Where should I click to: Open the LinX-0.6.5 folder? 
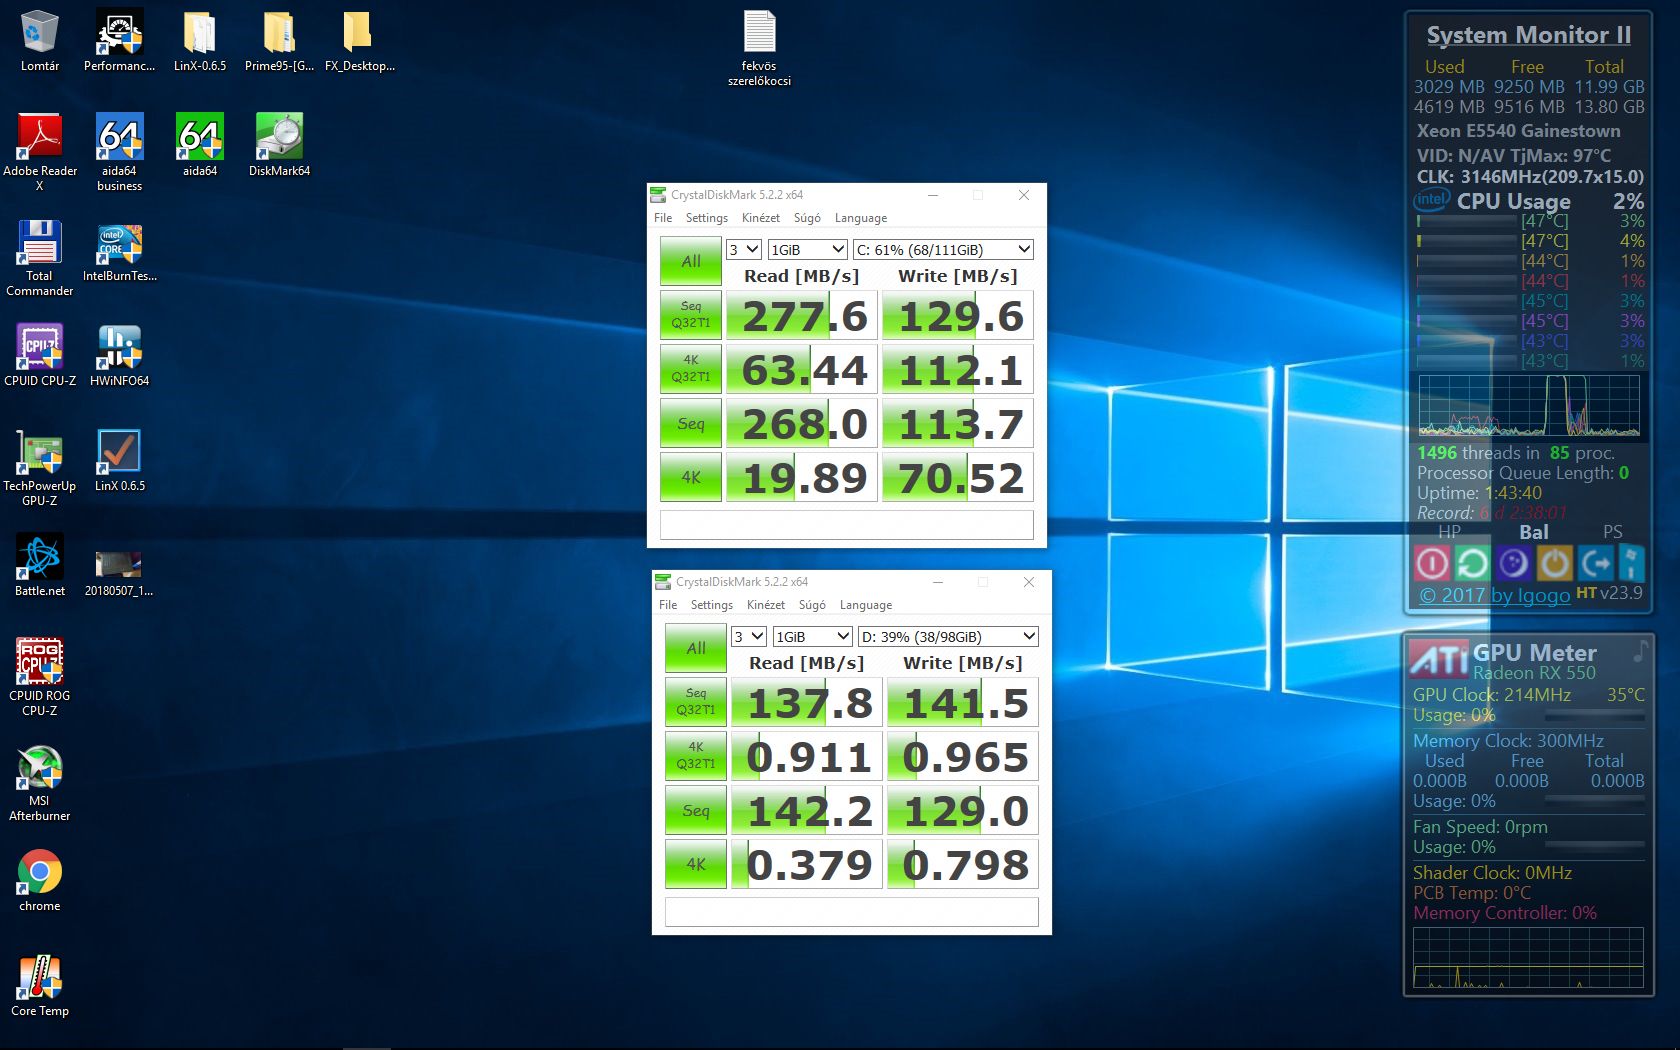(200, 40)
